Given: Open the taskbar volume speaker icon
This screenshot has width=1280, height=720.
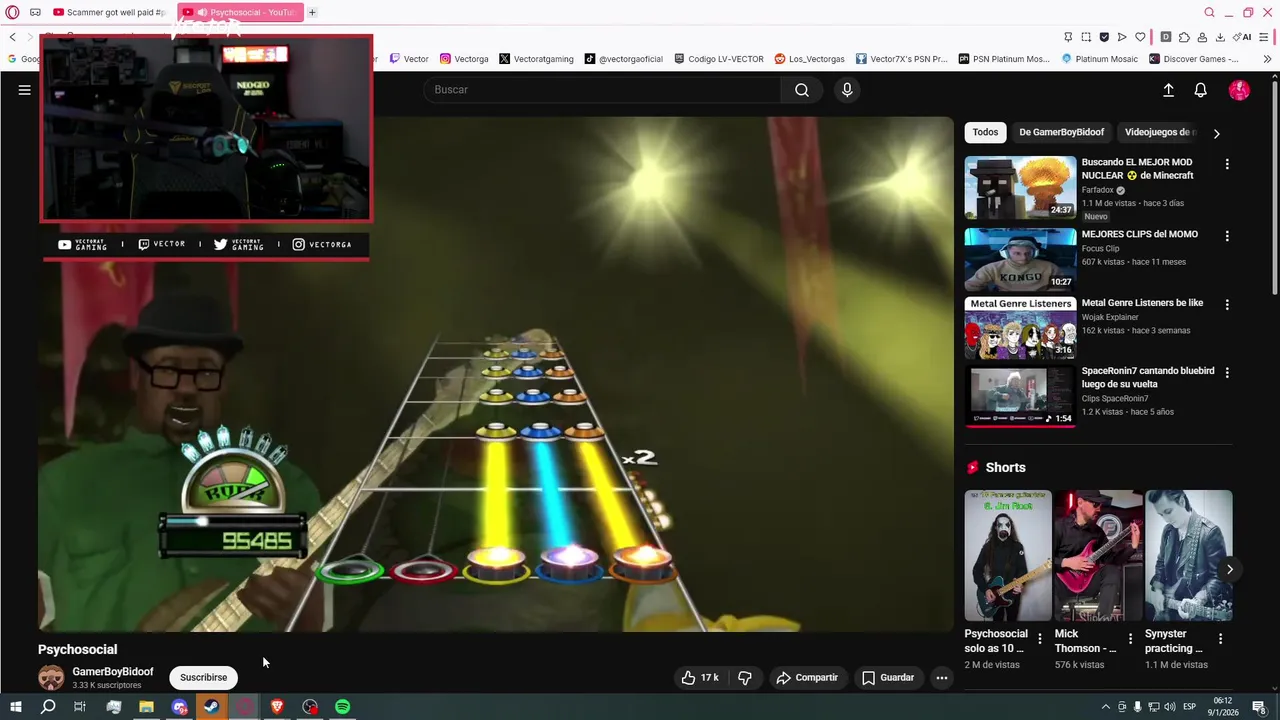Looking at the screenshot, I should coord(1170,707).
